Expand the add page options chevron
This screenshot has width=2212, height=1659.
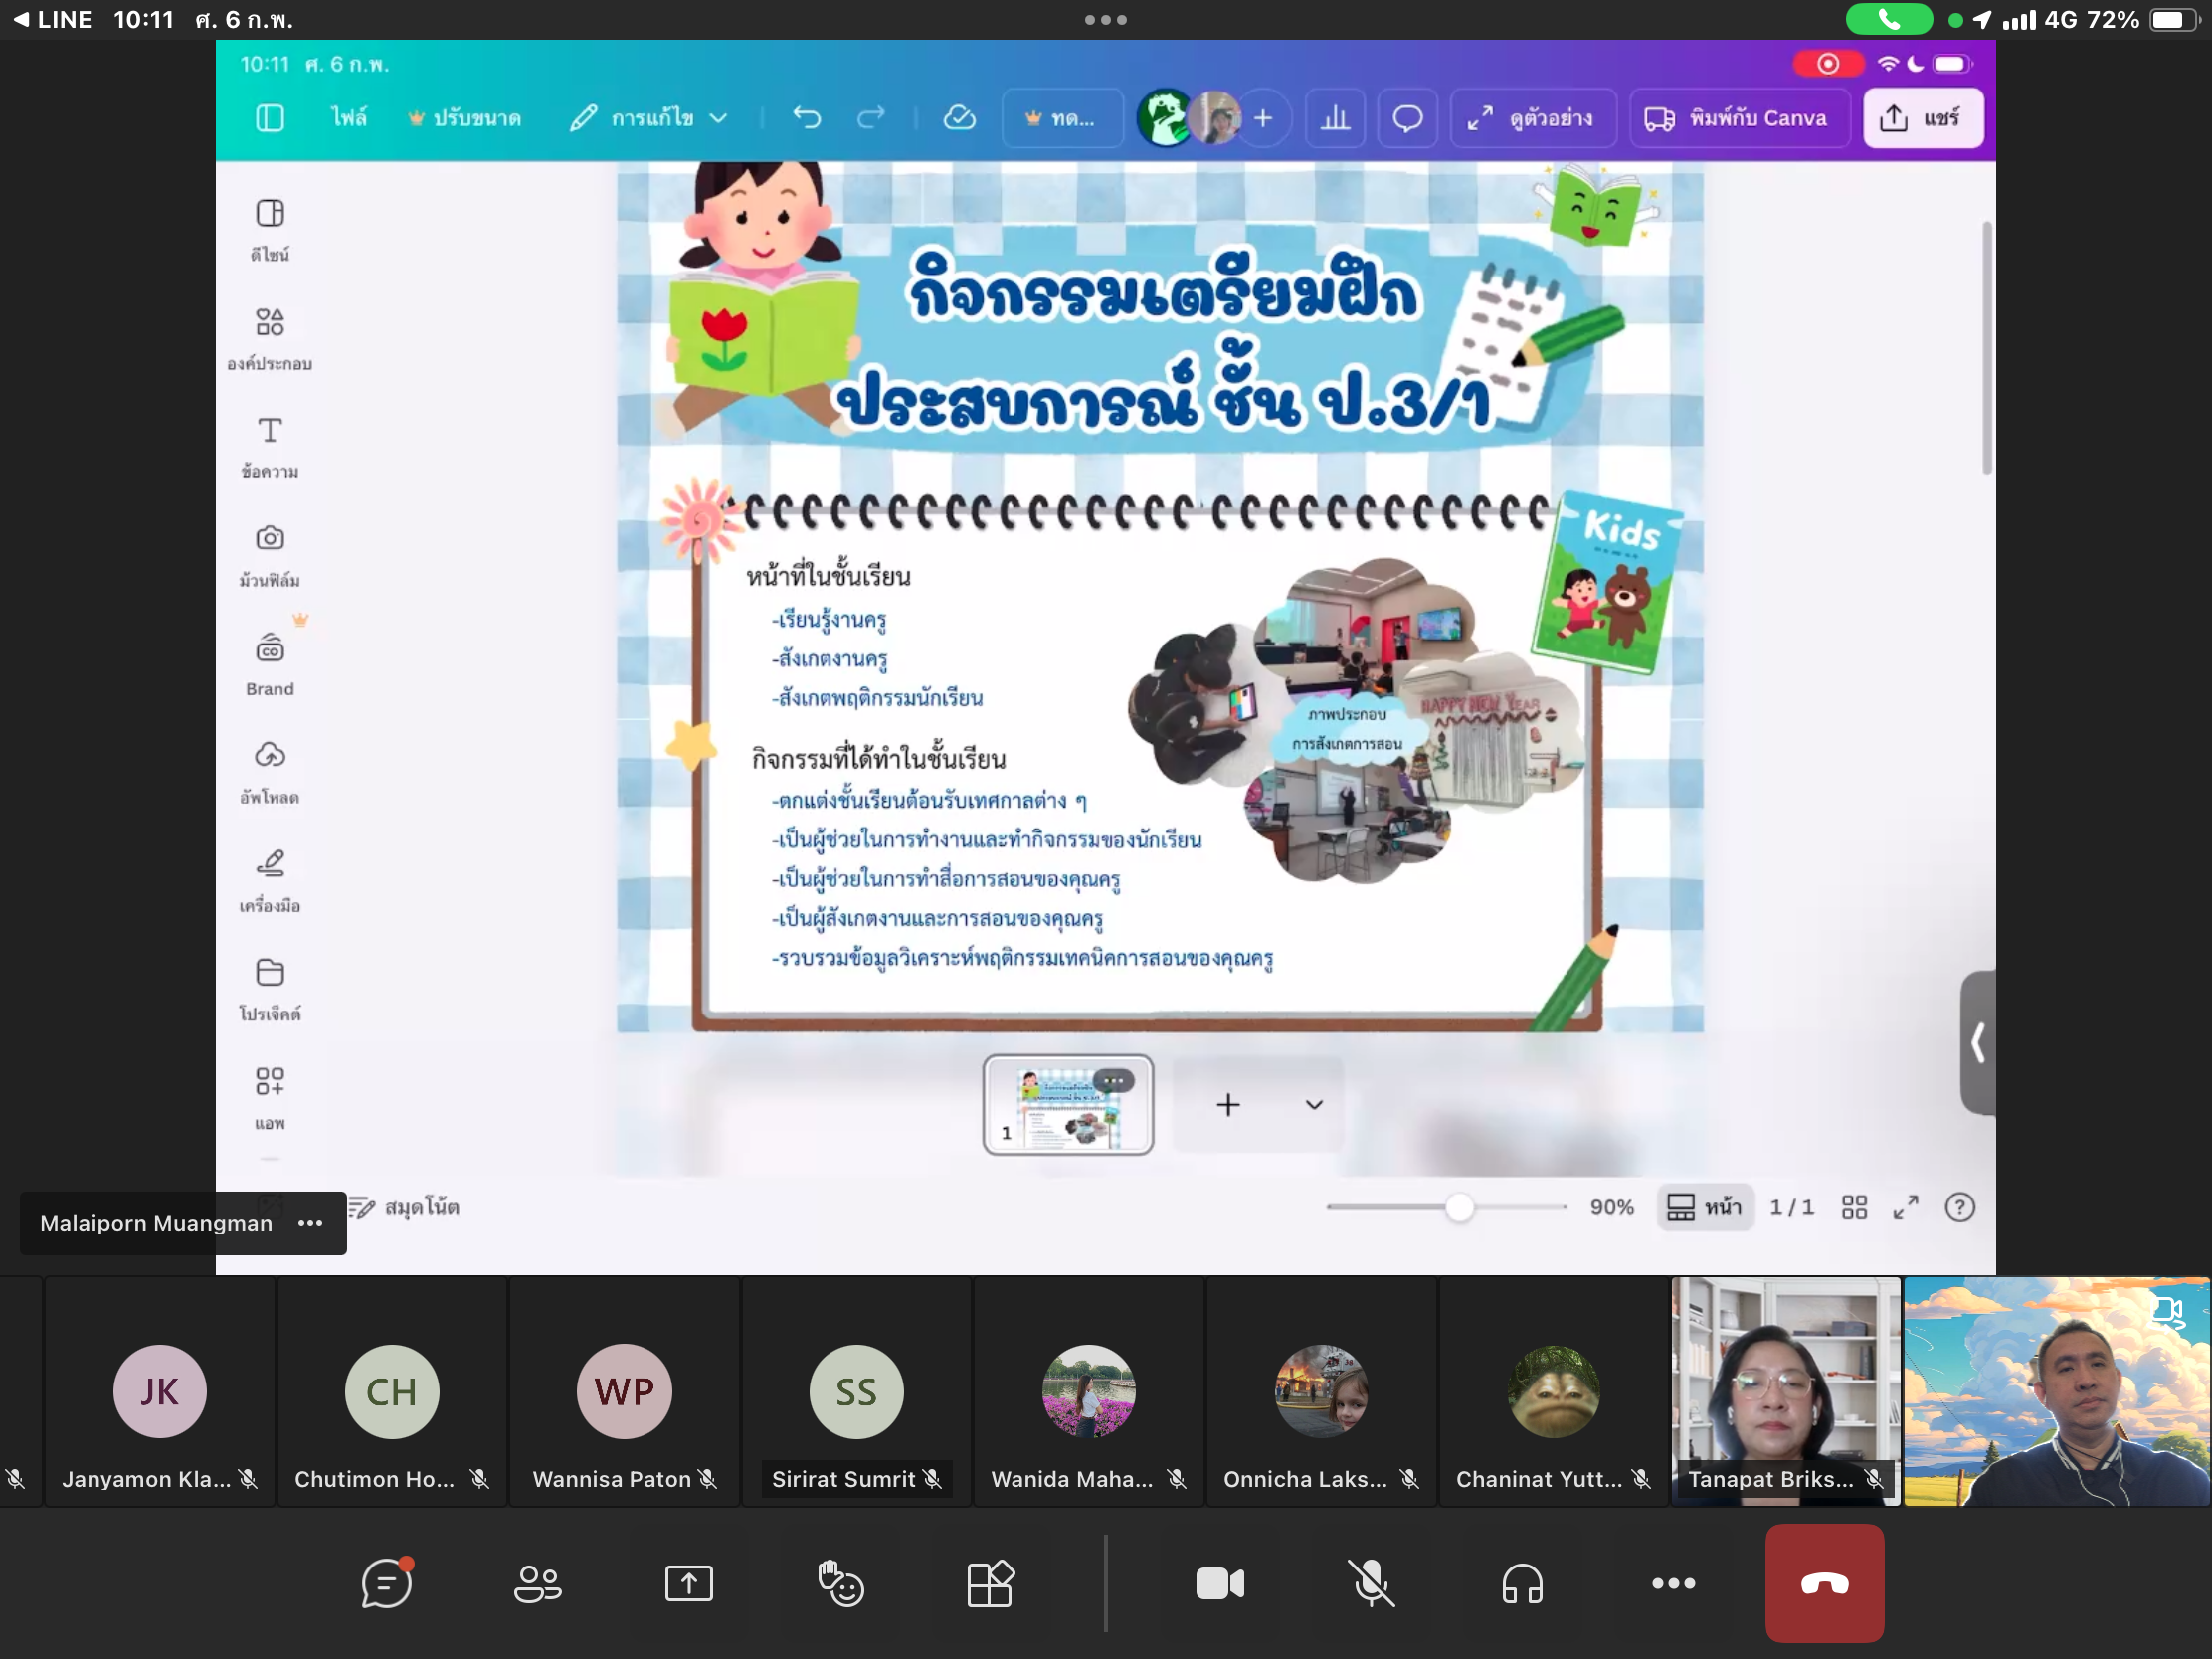coord(1314,1104)
